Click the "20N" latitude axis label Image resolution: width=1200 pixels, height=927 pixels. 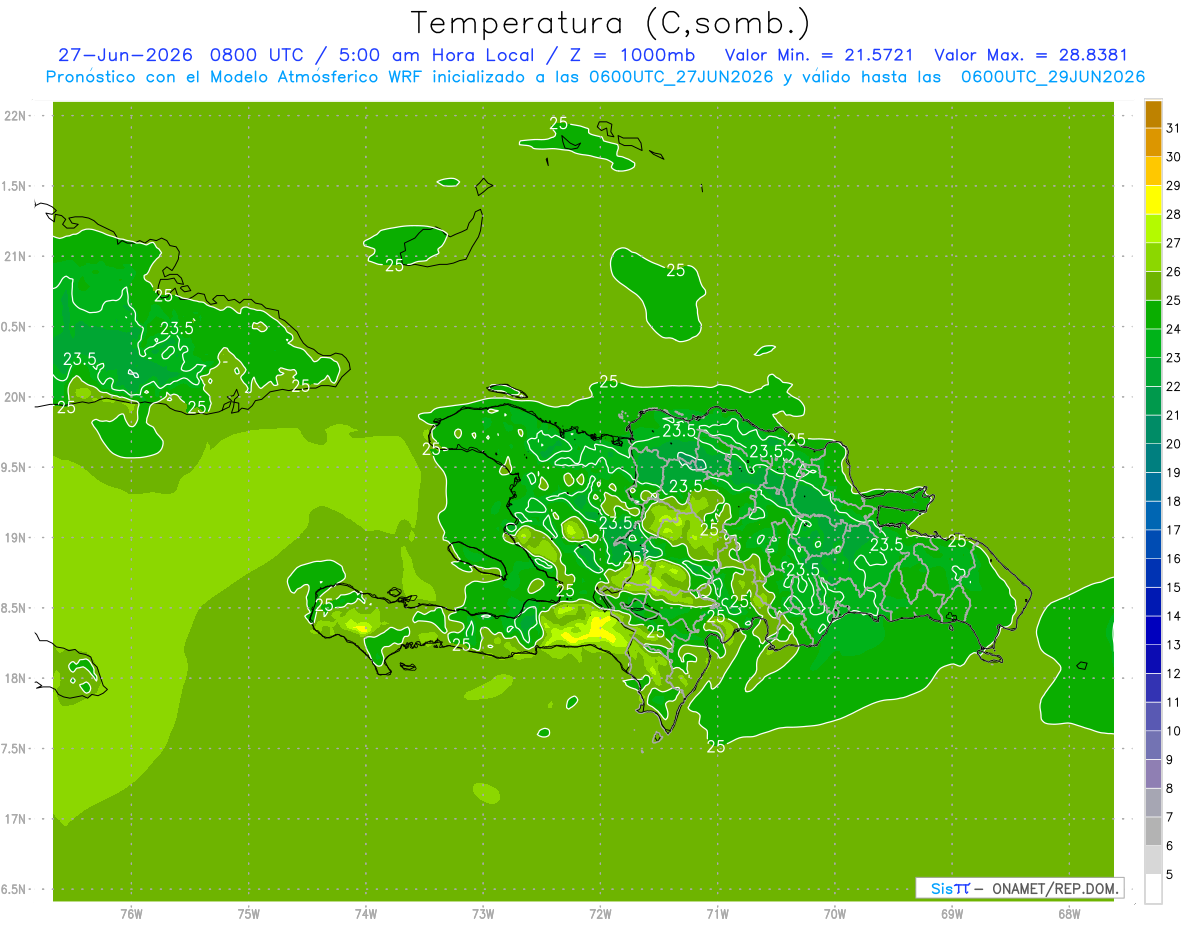pos(17,397)
